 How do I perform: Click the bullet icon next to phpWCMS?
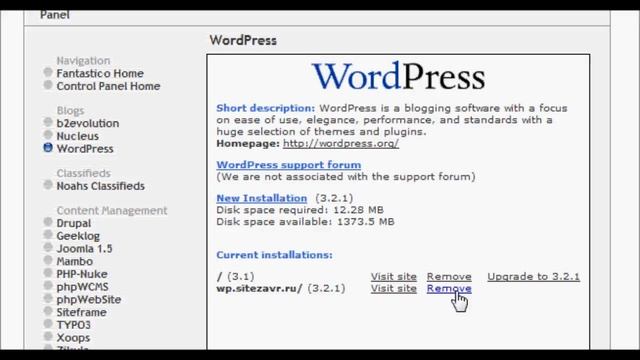tap(48, 286)
